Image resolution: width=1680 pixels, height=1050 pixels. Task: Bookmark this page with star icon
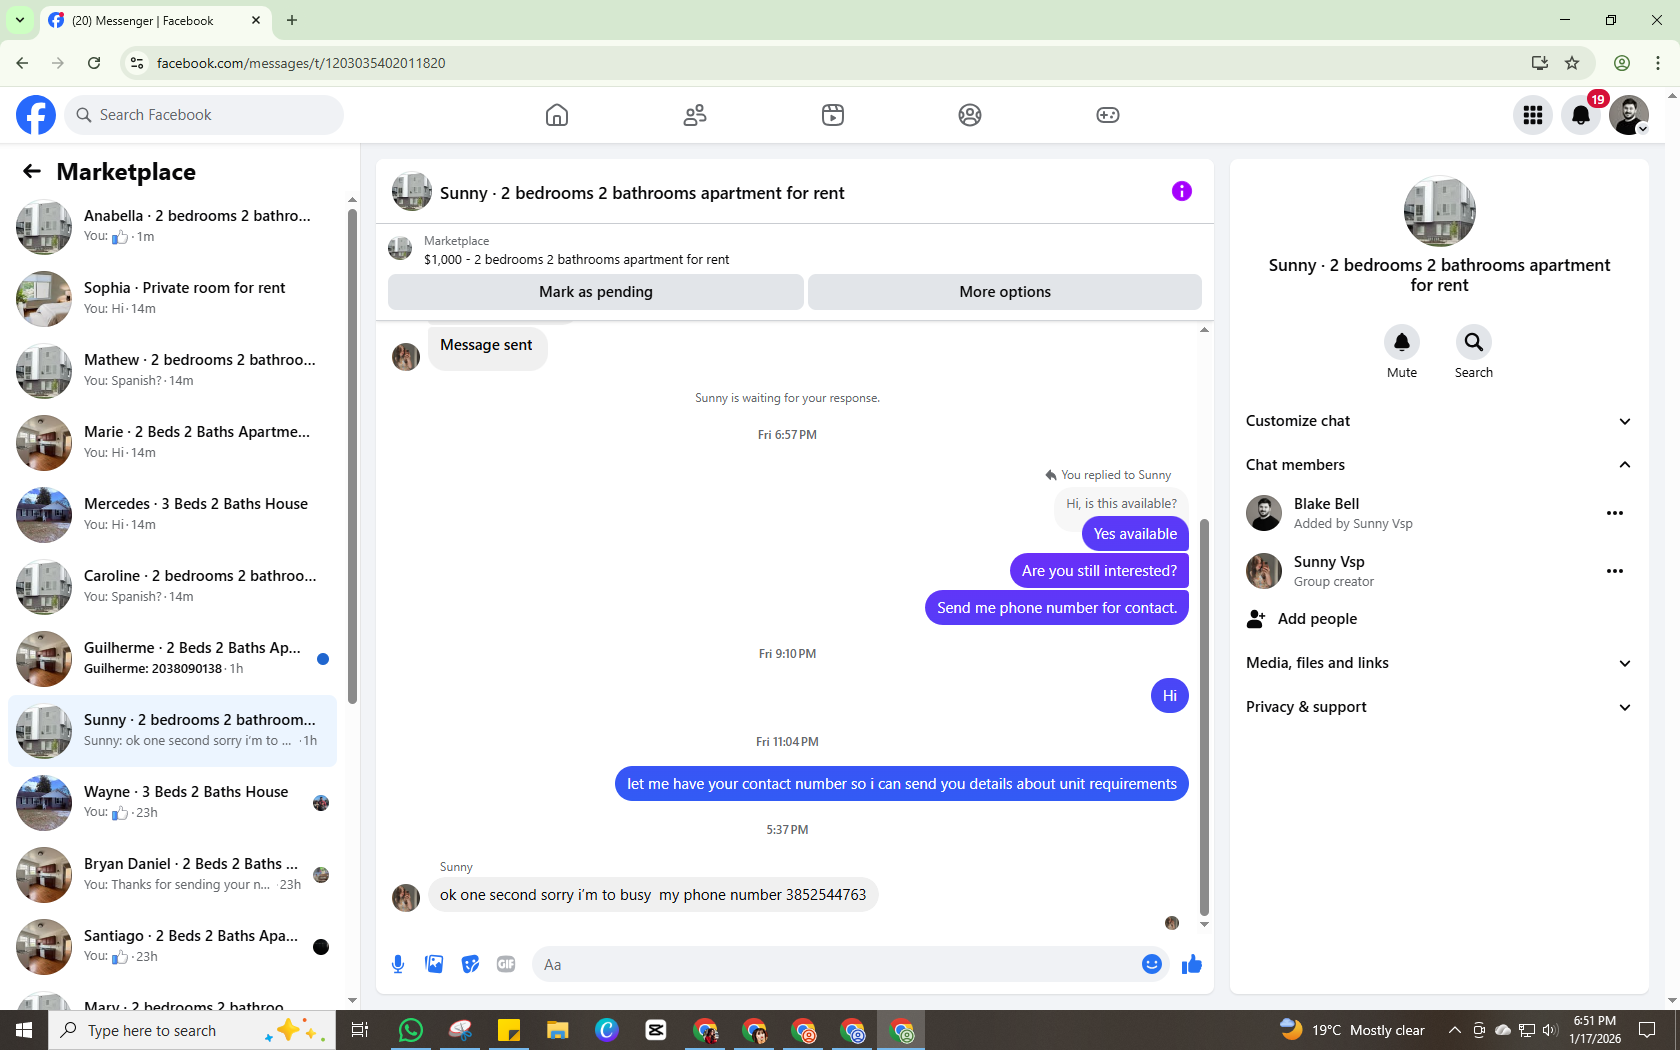pos(1572,63)
